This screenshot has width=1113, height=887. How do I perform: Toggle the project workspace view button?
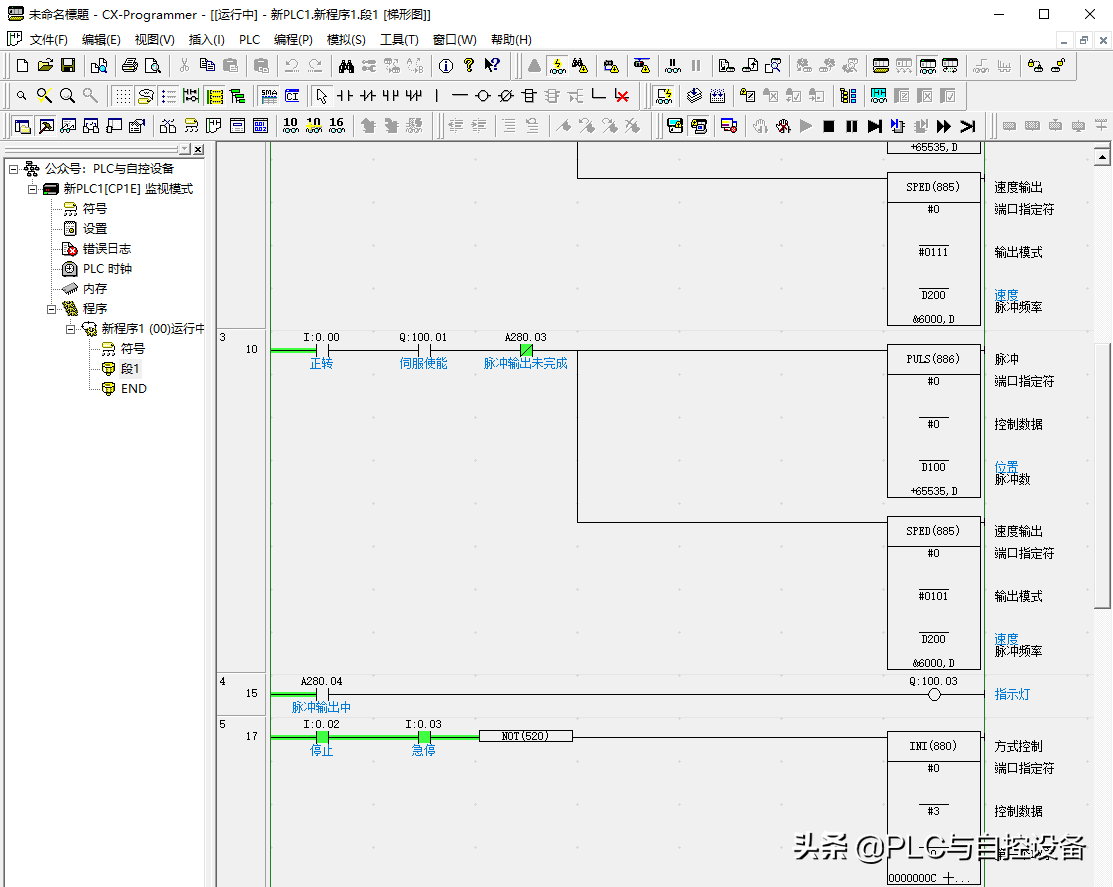22,126
